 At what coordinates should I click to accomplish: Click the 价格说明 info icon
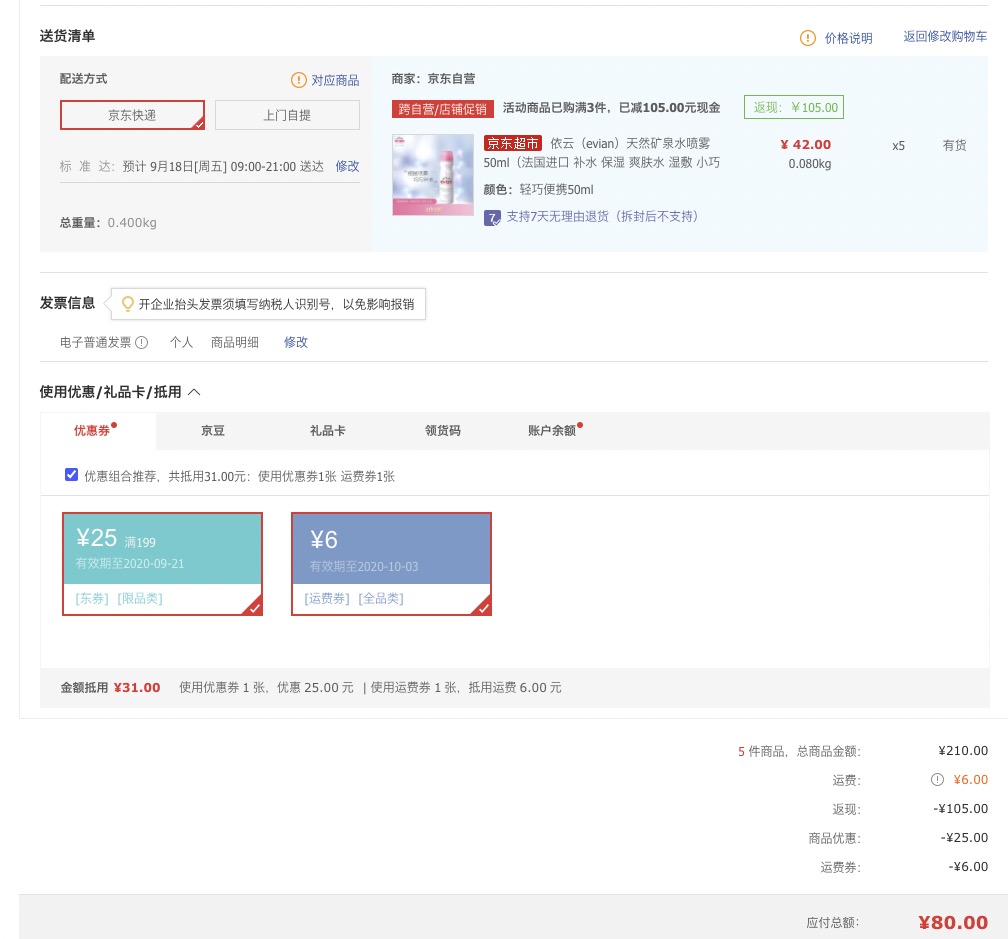[807, 38]
